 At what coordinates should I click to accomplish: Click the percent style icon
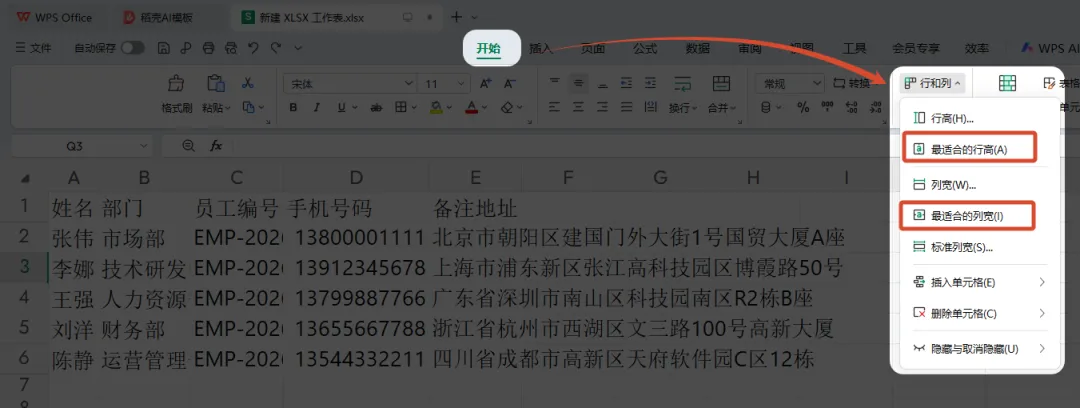pyautogui.click(x=803, y=108)
